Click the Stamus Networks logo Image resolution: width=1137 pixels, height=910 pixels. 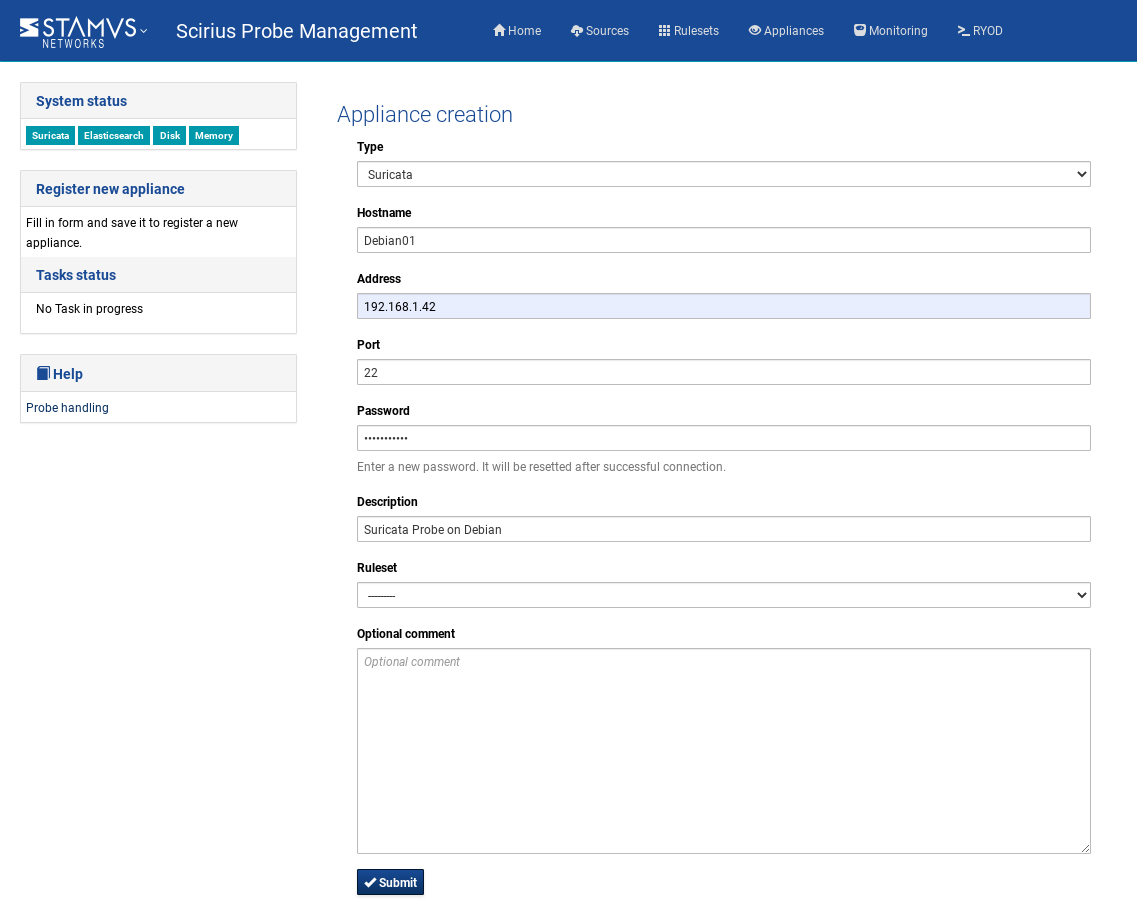click(77, 31)
